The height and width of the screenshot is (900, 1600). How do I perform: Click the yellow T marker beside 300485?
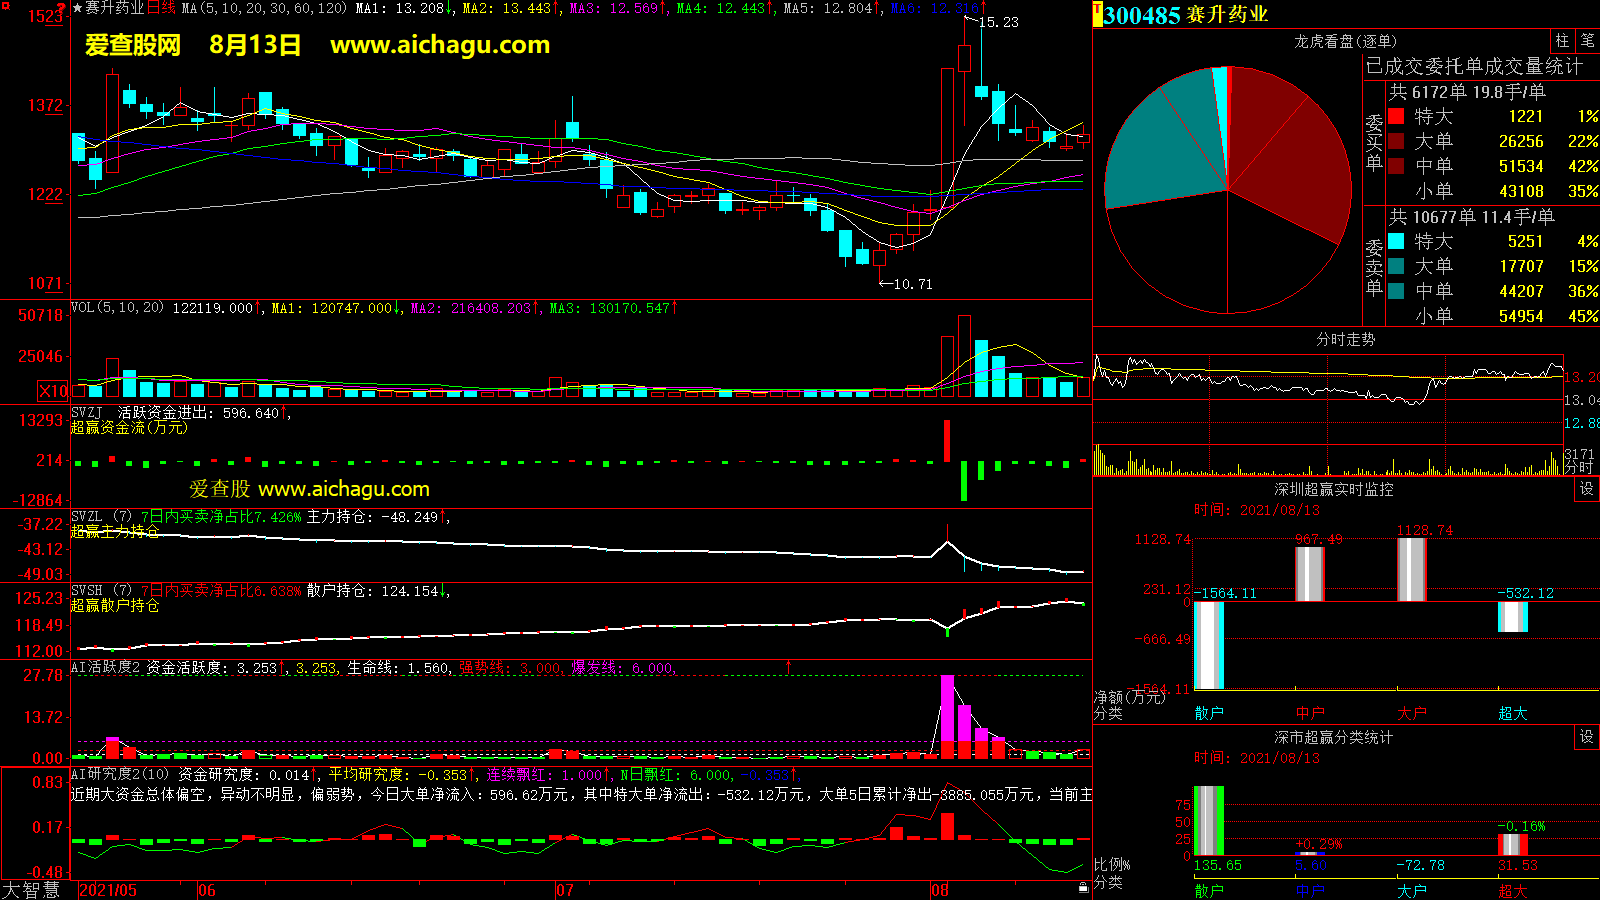click(1097, 14)
